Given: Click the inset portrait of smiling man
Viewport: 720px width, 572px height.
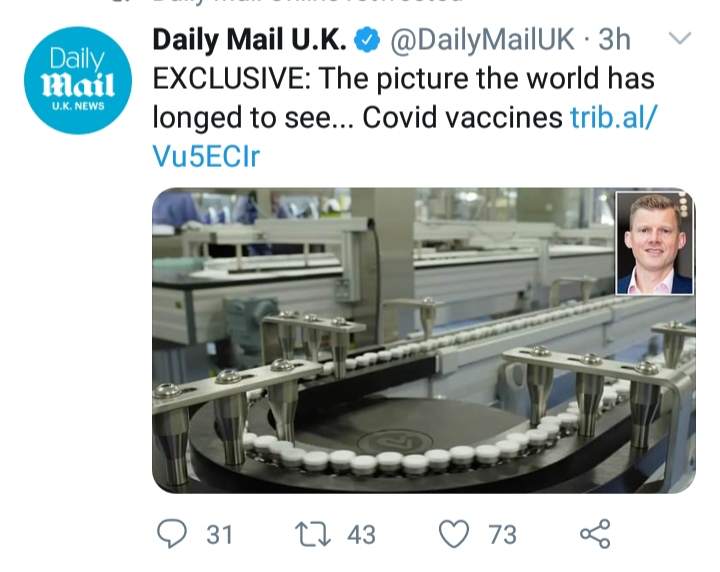Looking at the screenshot, I should pyautogui.click(x=654, y=243).
